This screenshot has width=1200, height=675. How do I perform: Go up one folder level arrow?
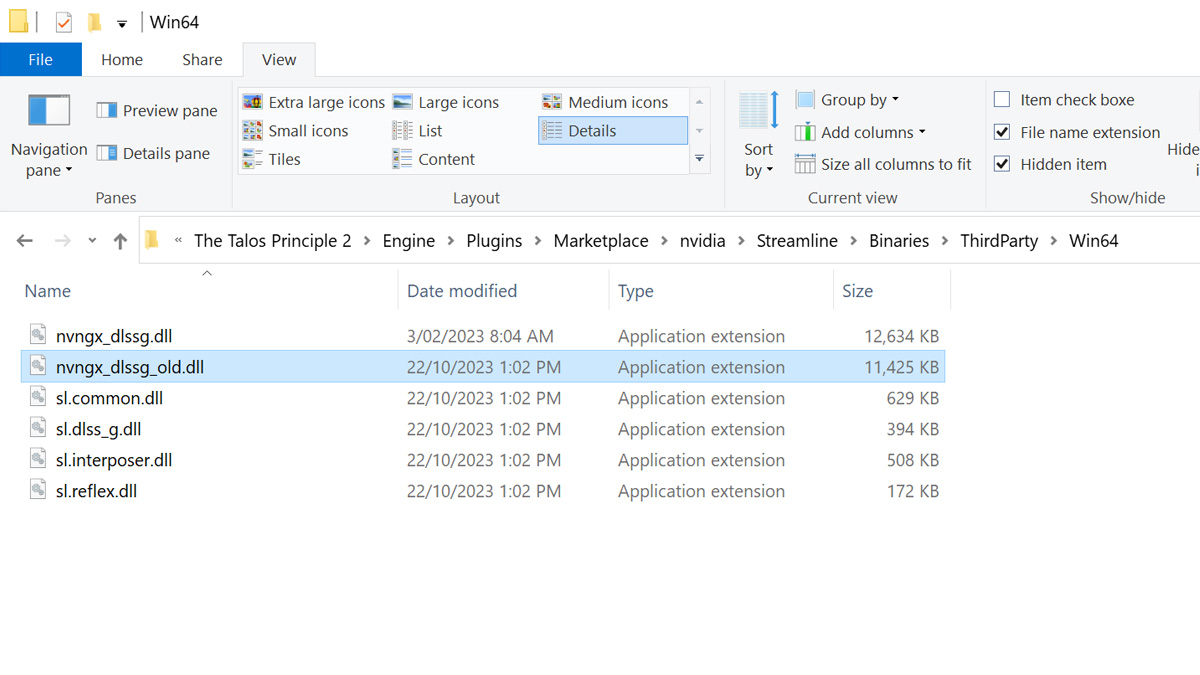pyautogui.click(x=120, y=241)
